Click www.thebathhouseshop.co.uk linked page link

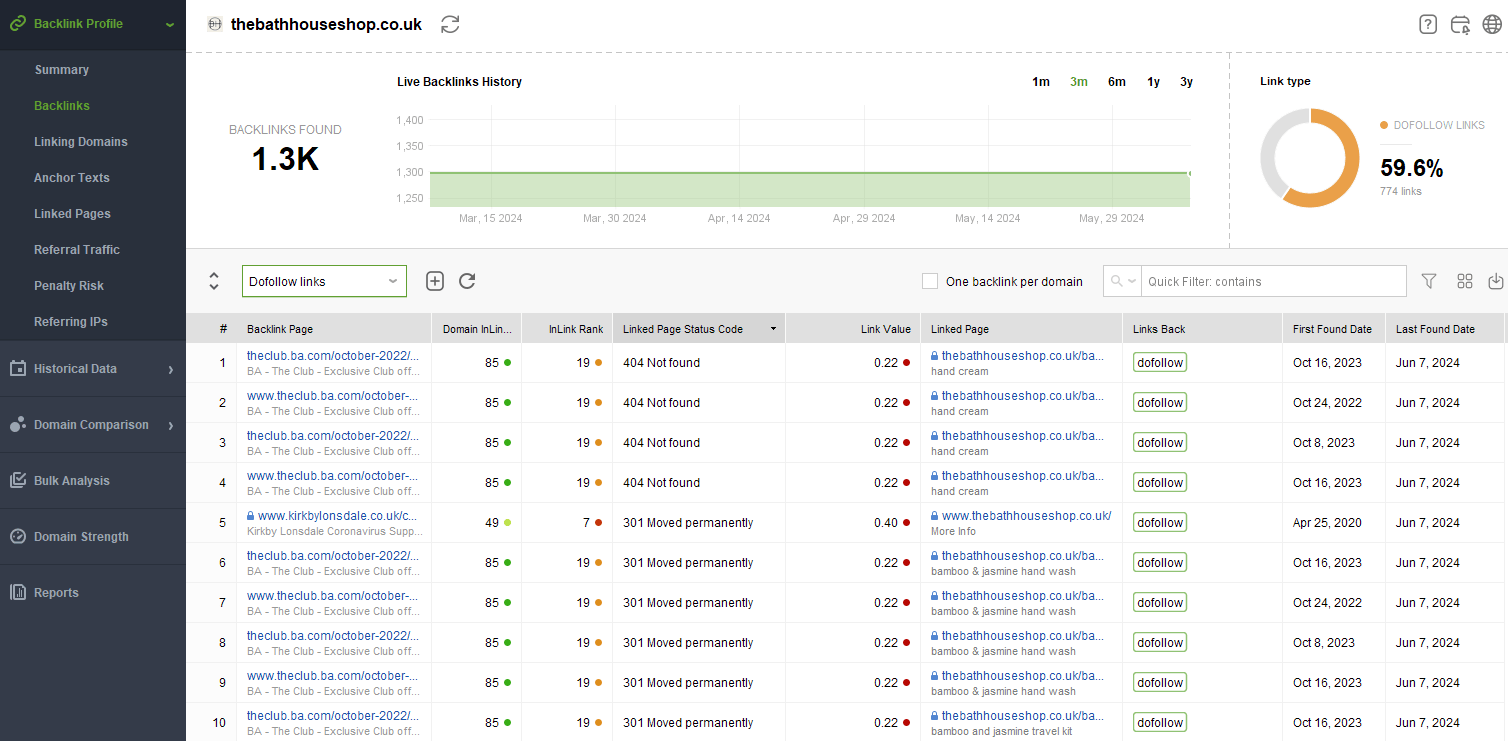[x=1026, y=516]
